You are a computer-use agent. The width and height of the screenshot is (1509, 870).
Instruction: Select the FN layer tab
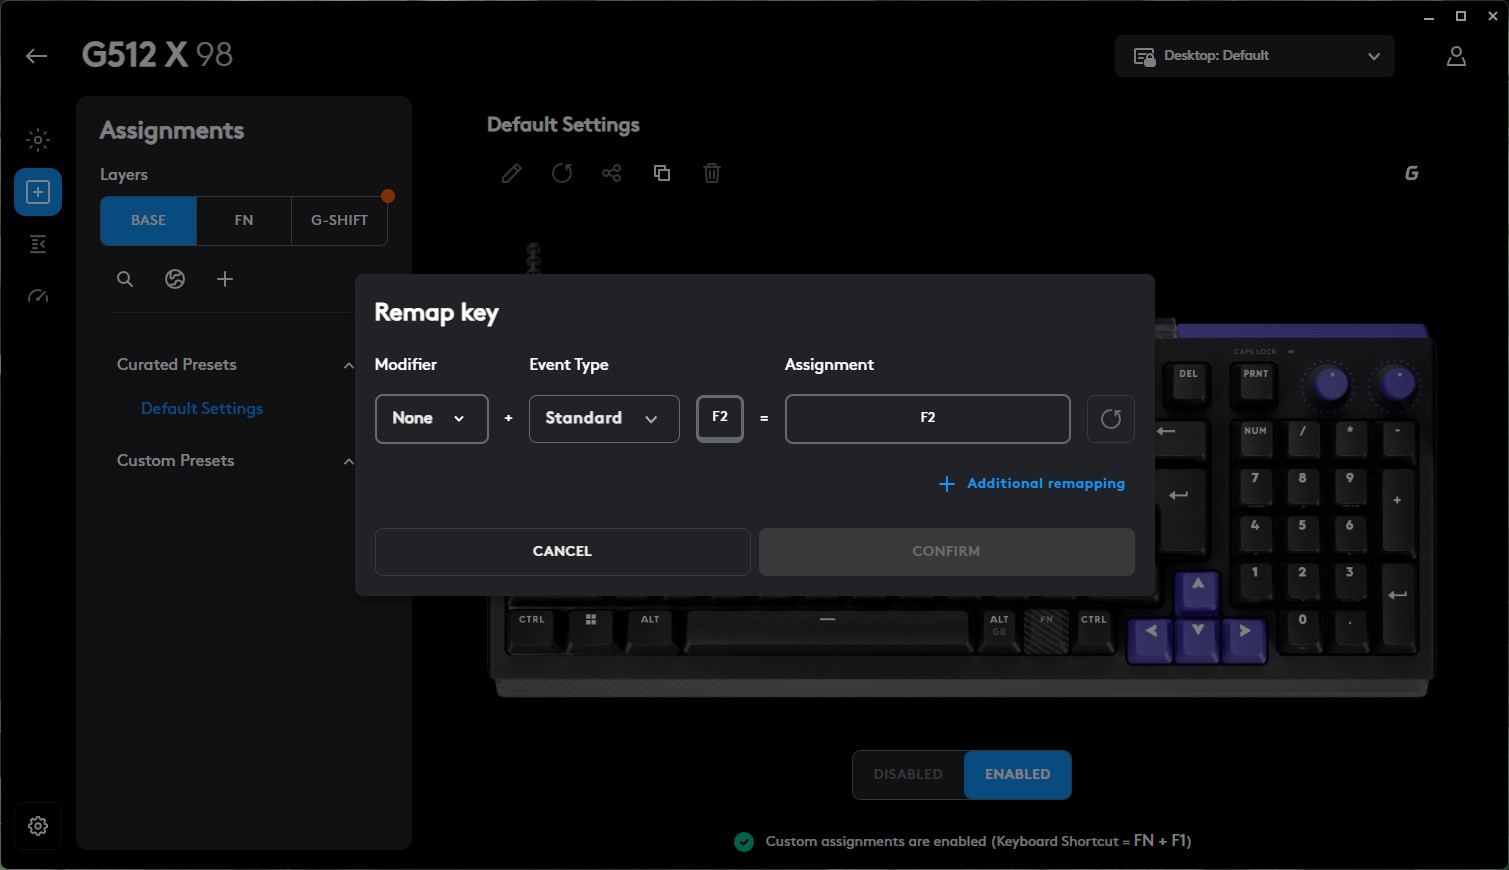click(x=244, y=221)
